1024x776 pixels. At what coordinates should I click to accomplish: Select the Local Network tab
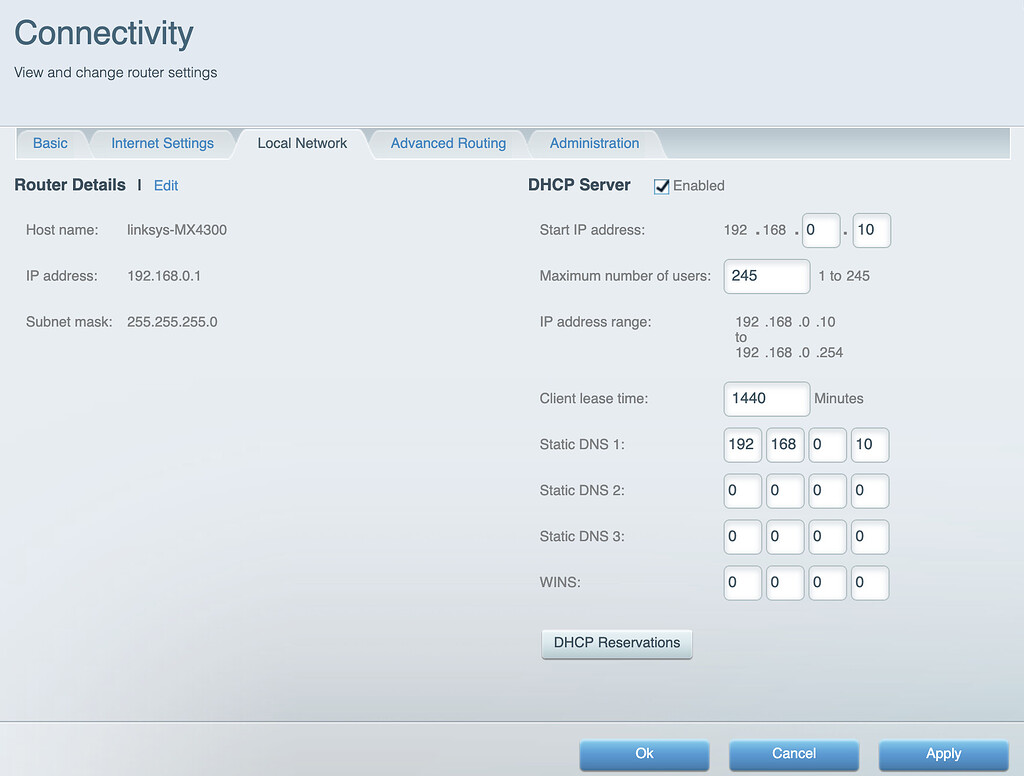click(x=302, y=143)
